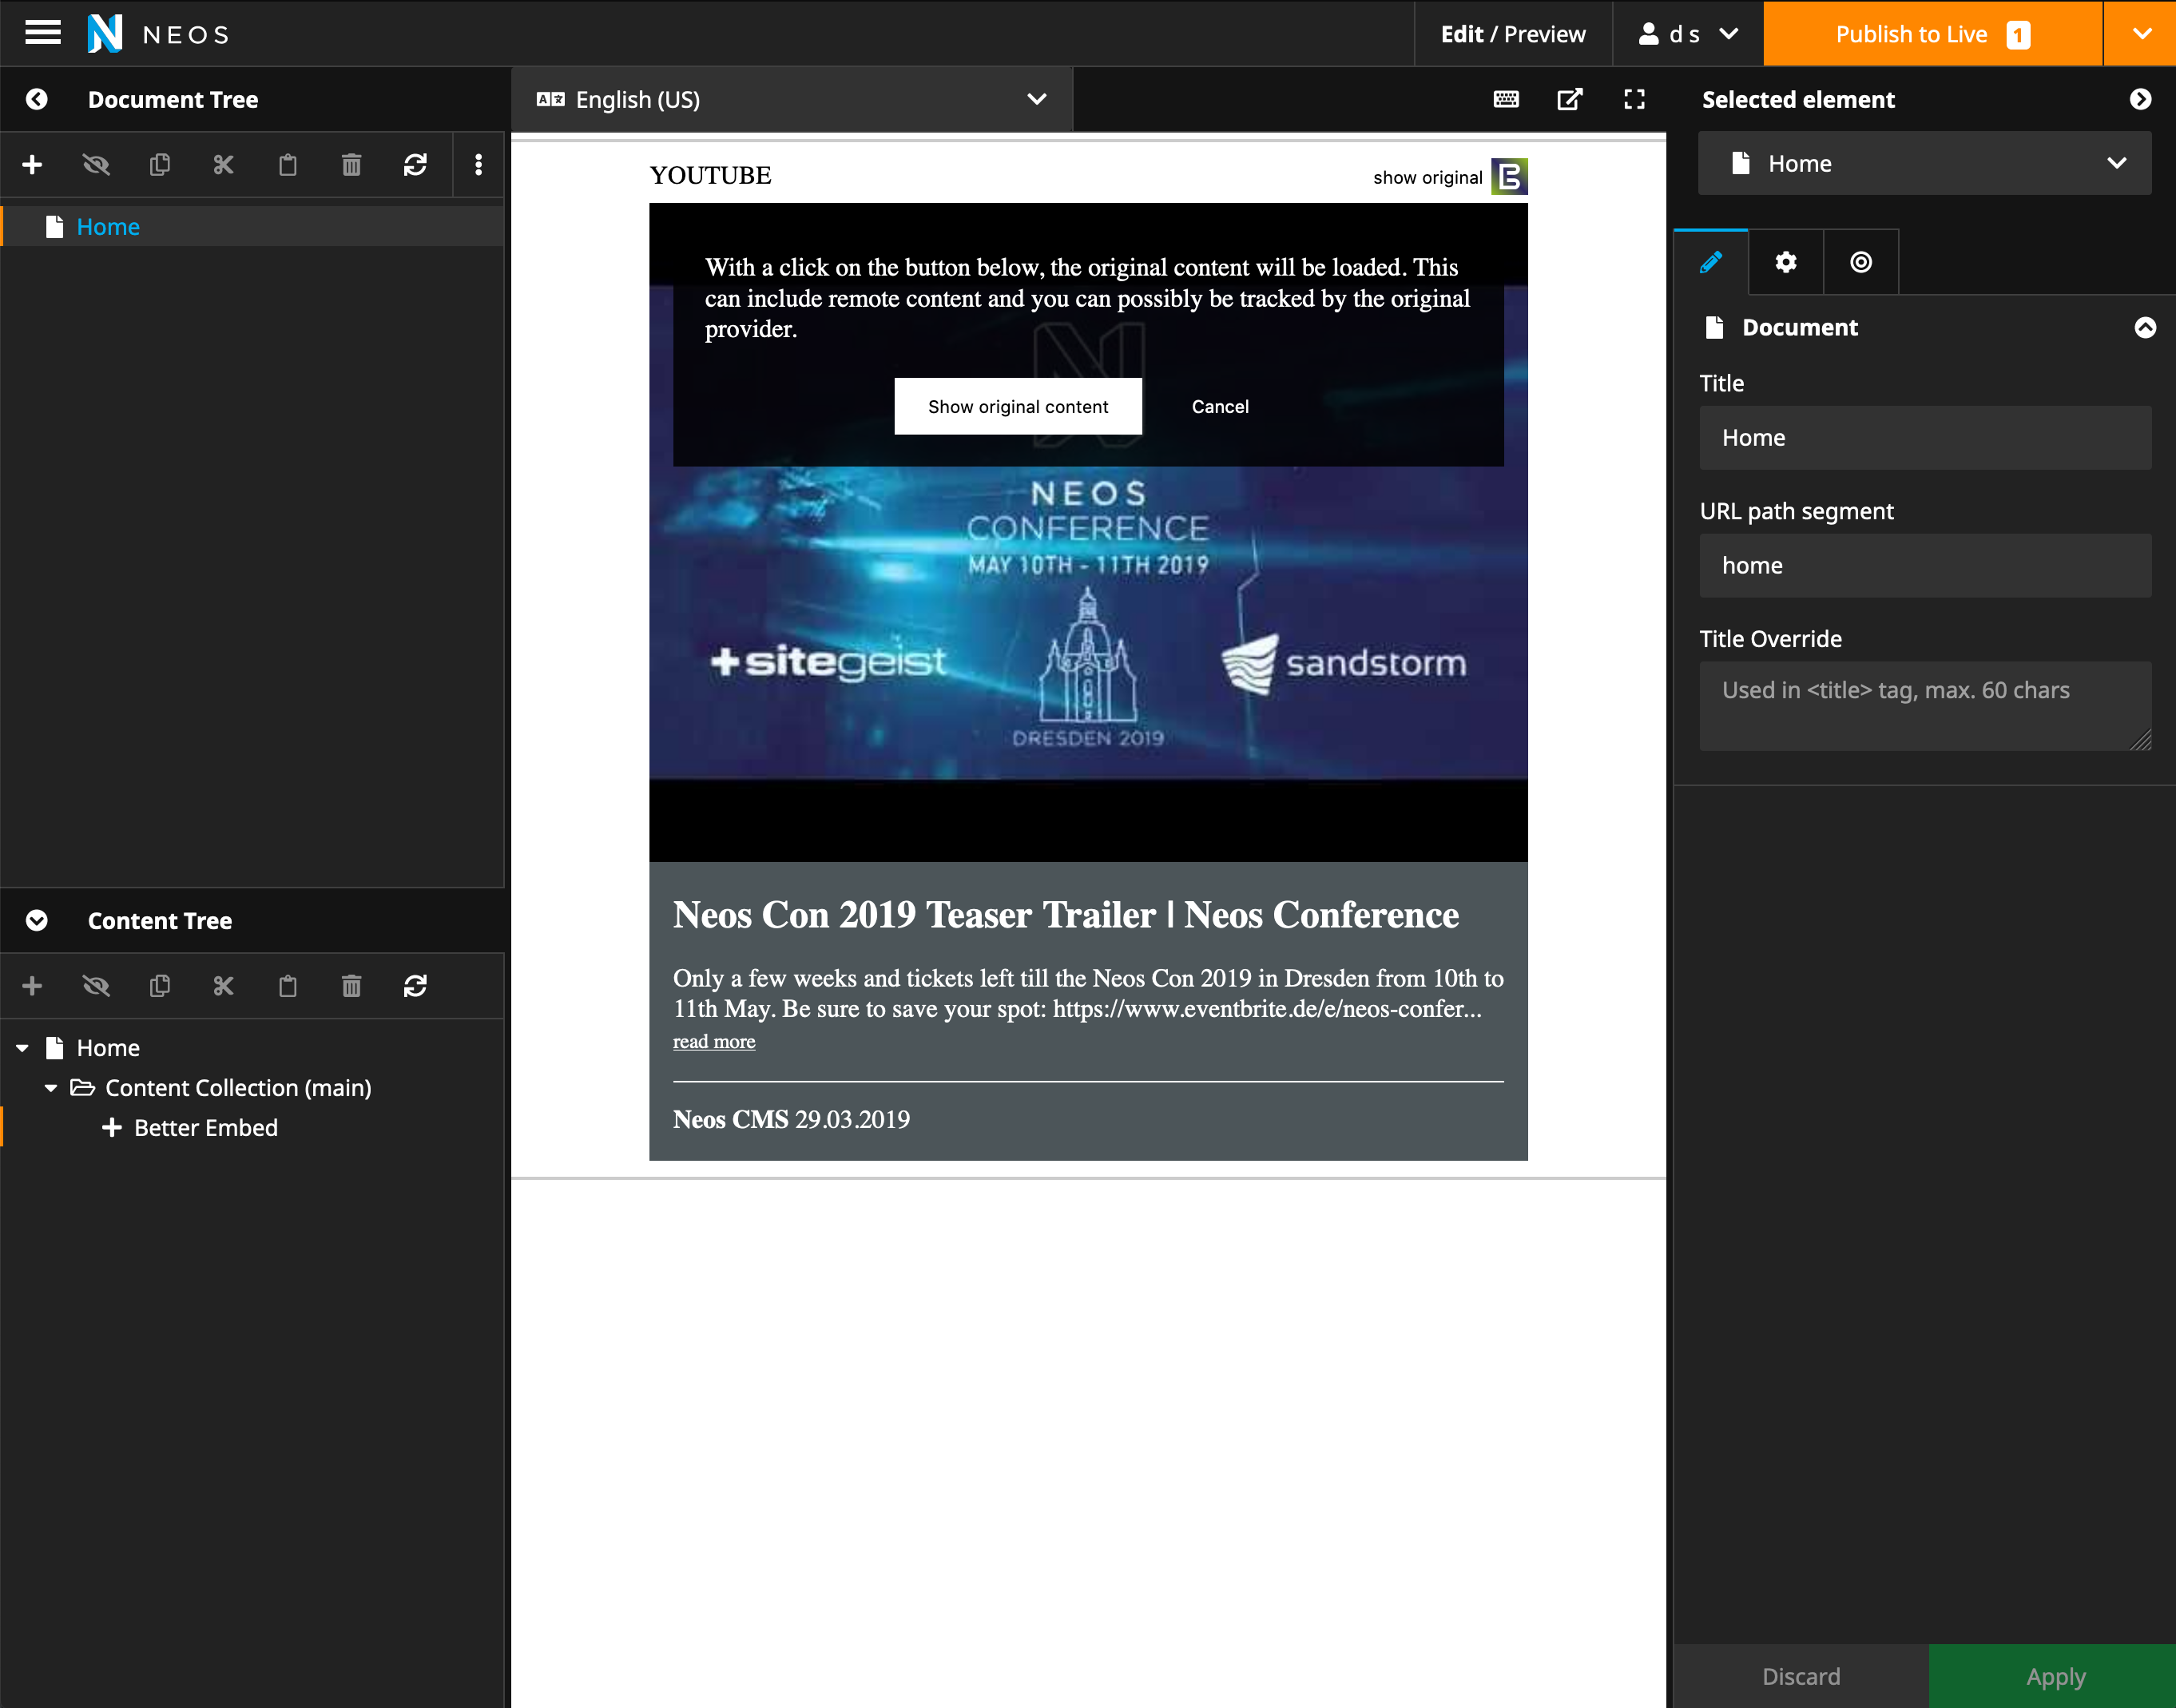The image size is (2176, 1708).
Task: Collapse Content Collection (main) tree node
Action: 51,1088
